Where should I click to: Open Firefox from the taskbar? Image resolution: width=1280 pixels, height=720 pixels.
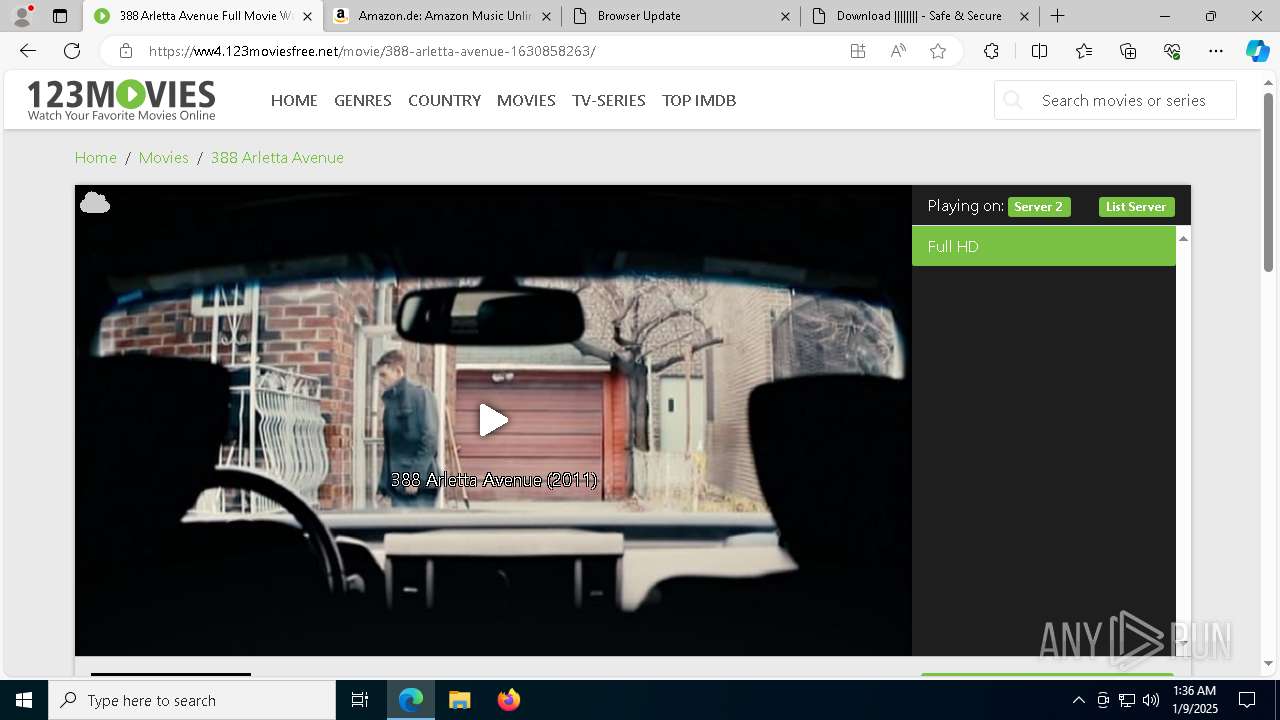pyautogui.click(x=509, y=700)
